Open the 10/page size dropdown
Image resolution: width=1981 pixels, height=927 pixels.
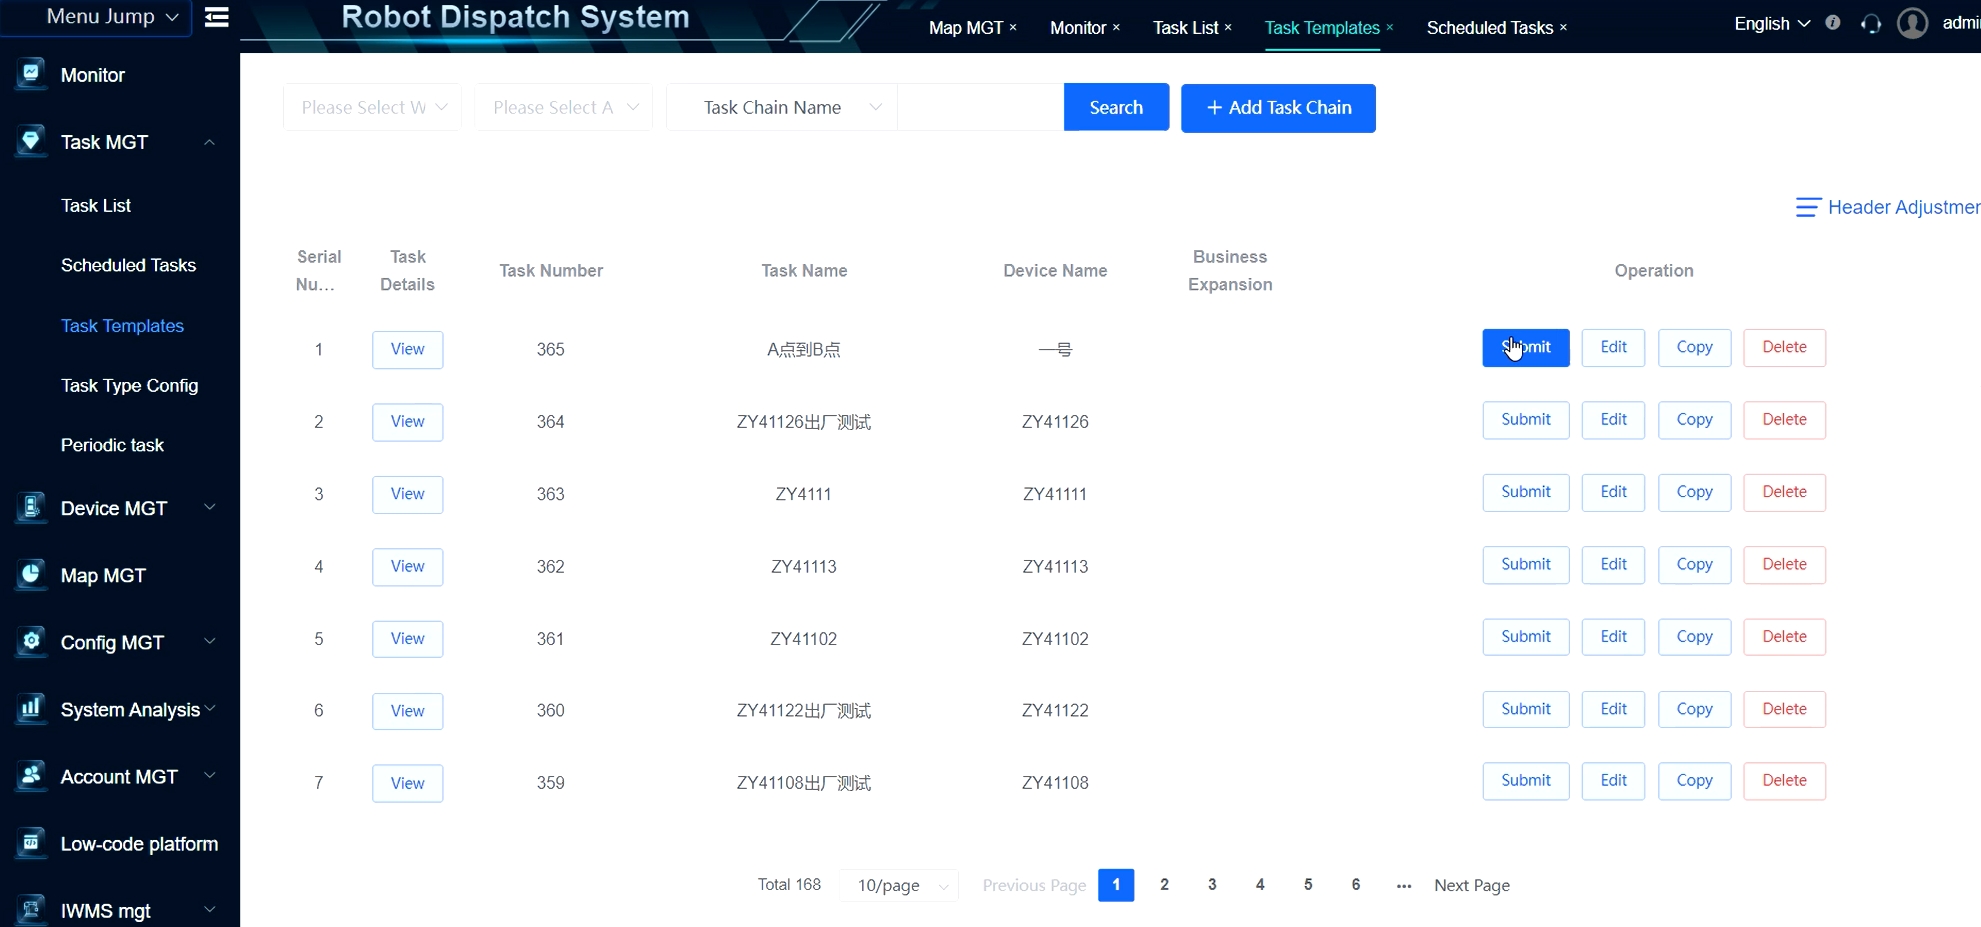coord(899,885)
